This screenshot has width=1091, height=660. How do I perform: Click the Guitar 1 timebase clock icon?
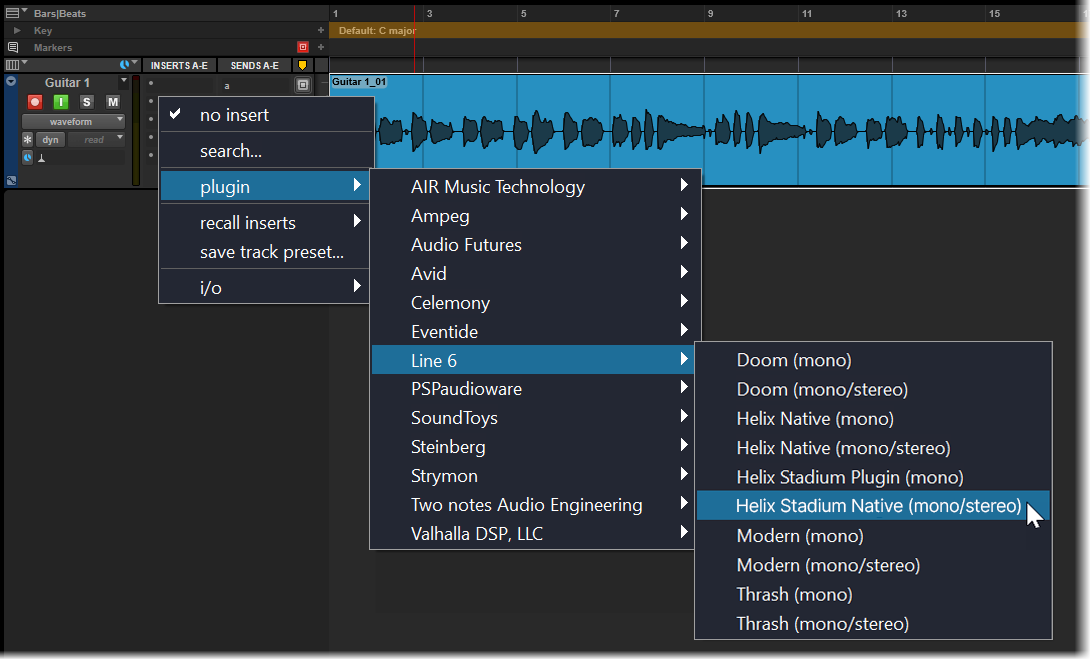[28, 158]
